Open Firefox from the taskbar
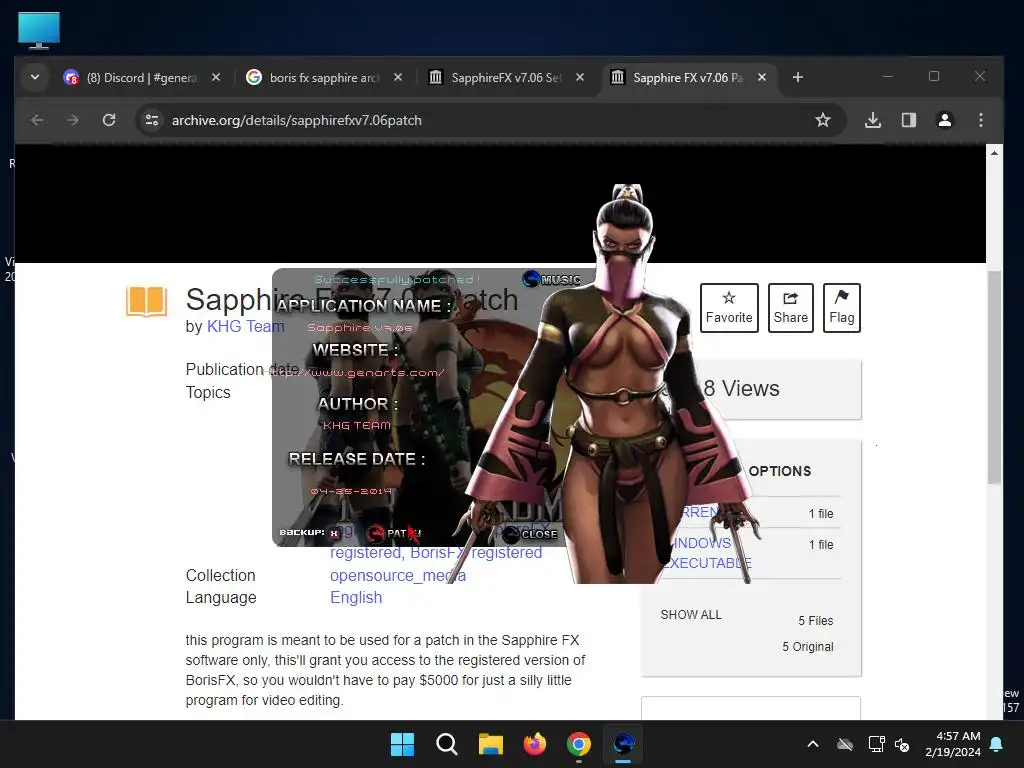The image size is (1024, 768). pyautogui.click(x=534, y=744)
